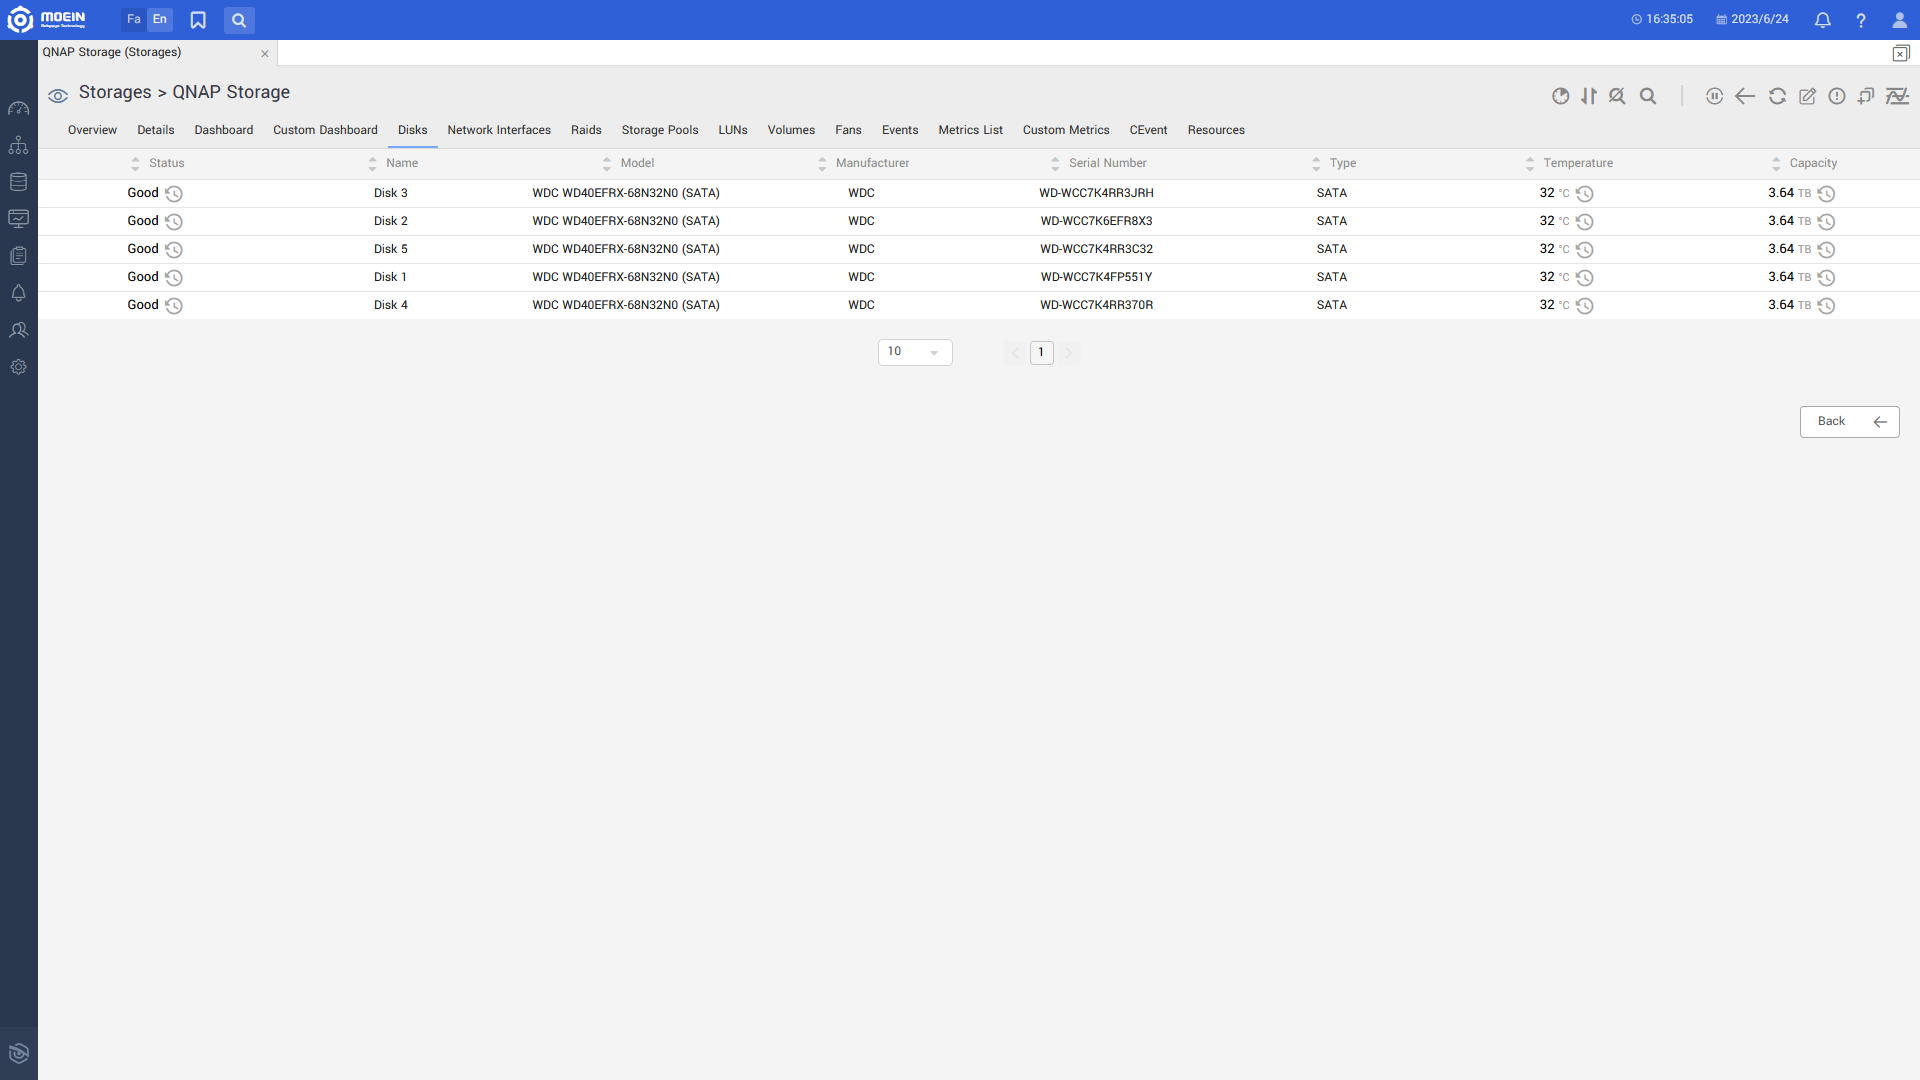Open the Metrics List tab

tap(970, 131)
